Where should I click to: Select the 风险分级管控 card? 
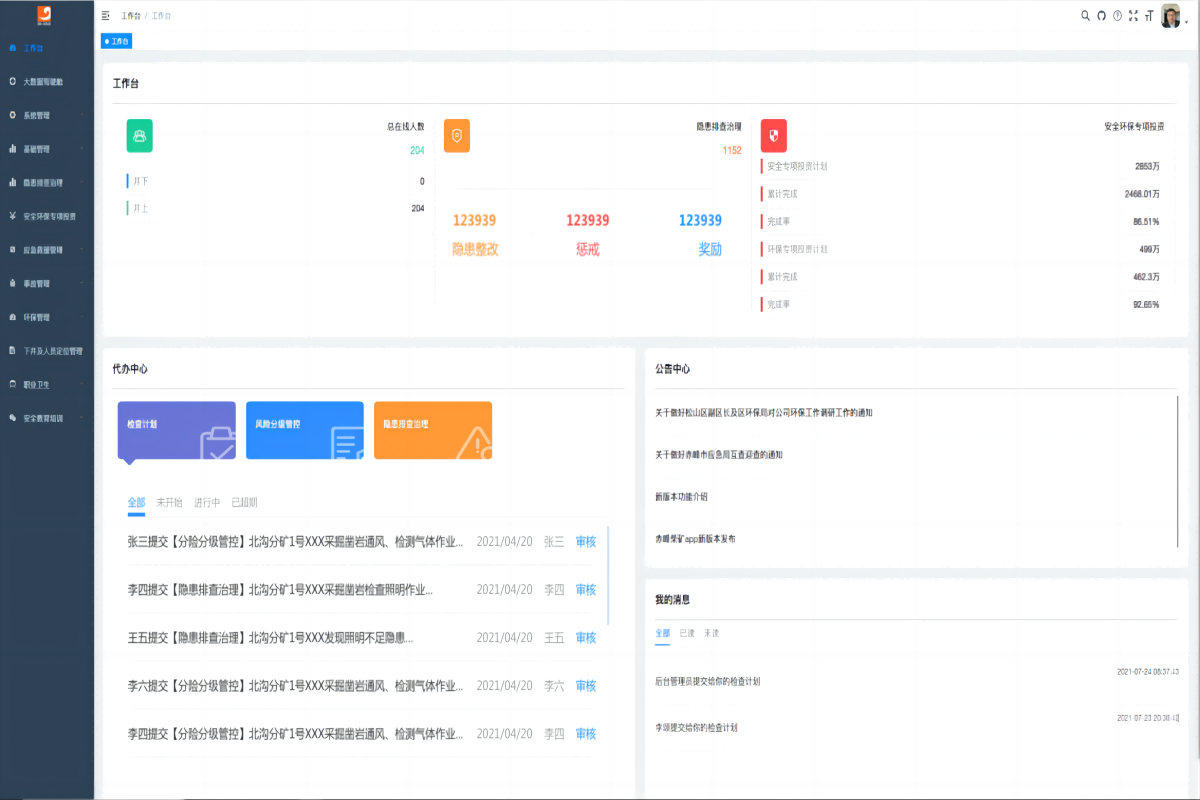click(x=304, y=430)
